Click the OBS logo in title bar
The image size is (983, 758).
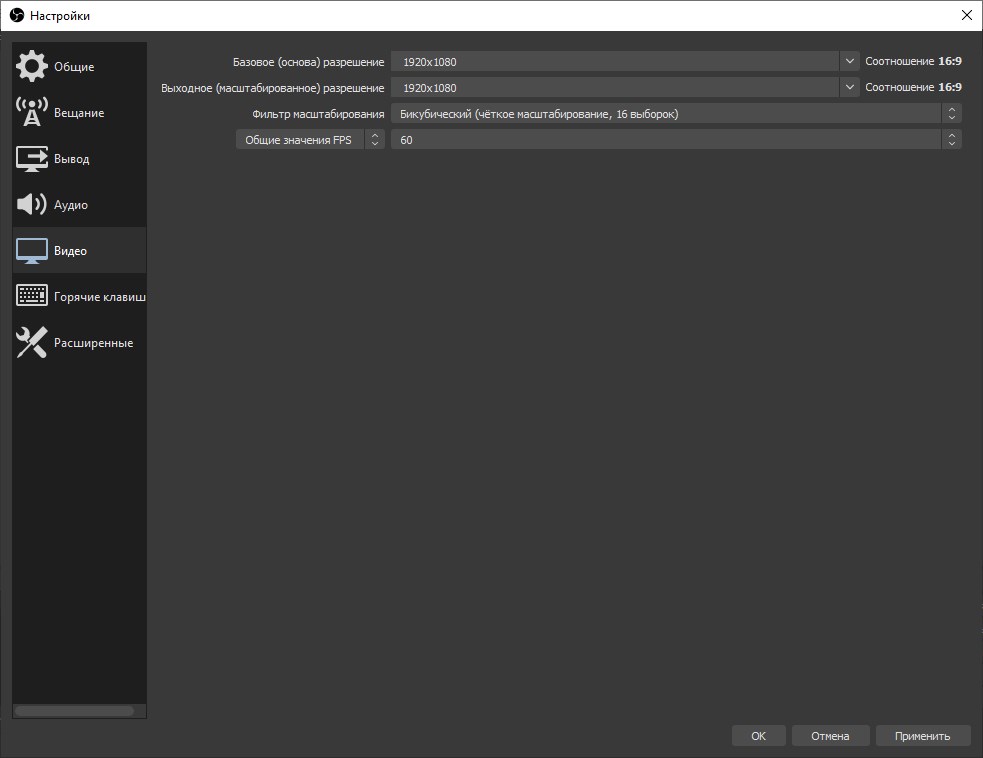tap(16, 15)
